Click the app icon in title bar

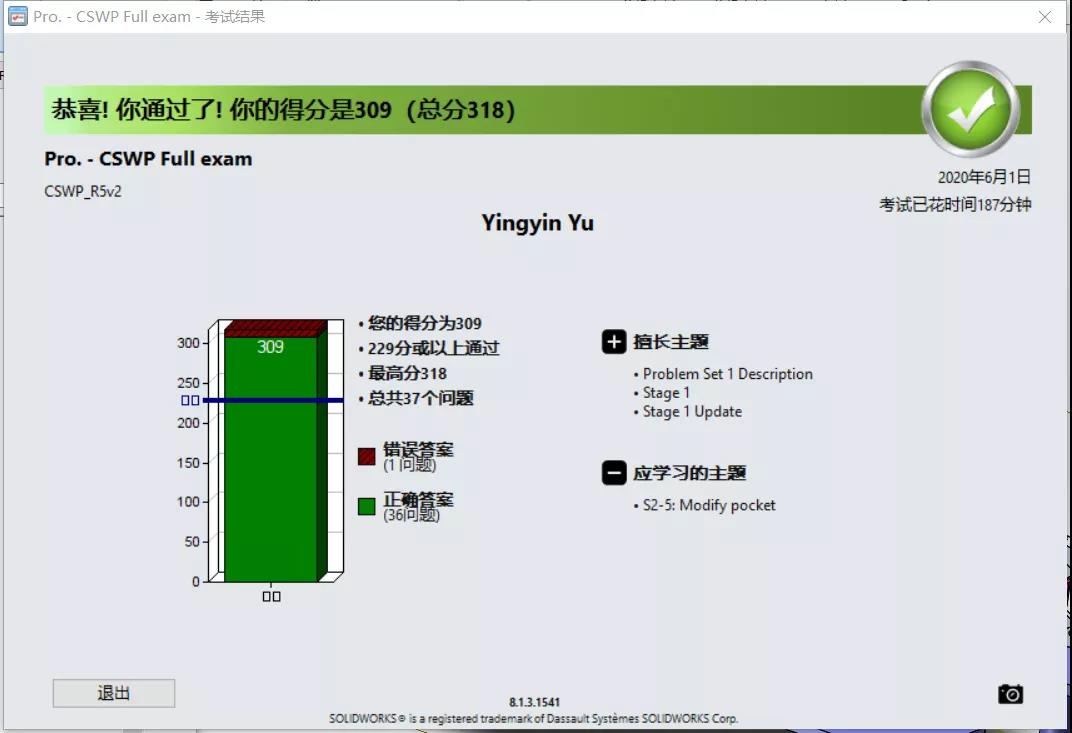17,16
